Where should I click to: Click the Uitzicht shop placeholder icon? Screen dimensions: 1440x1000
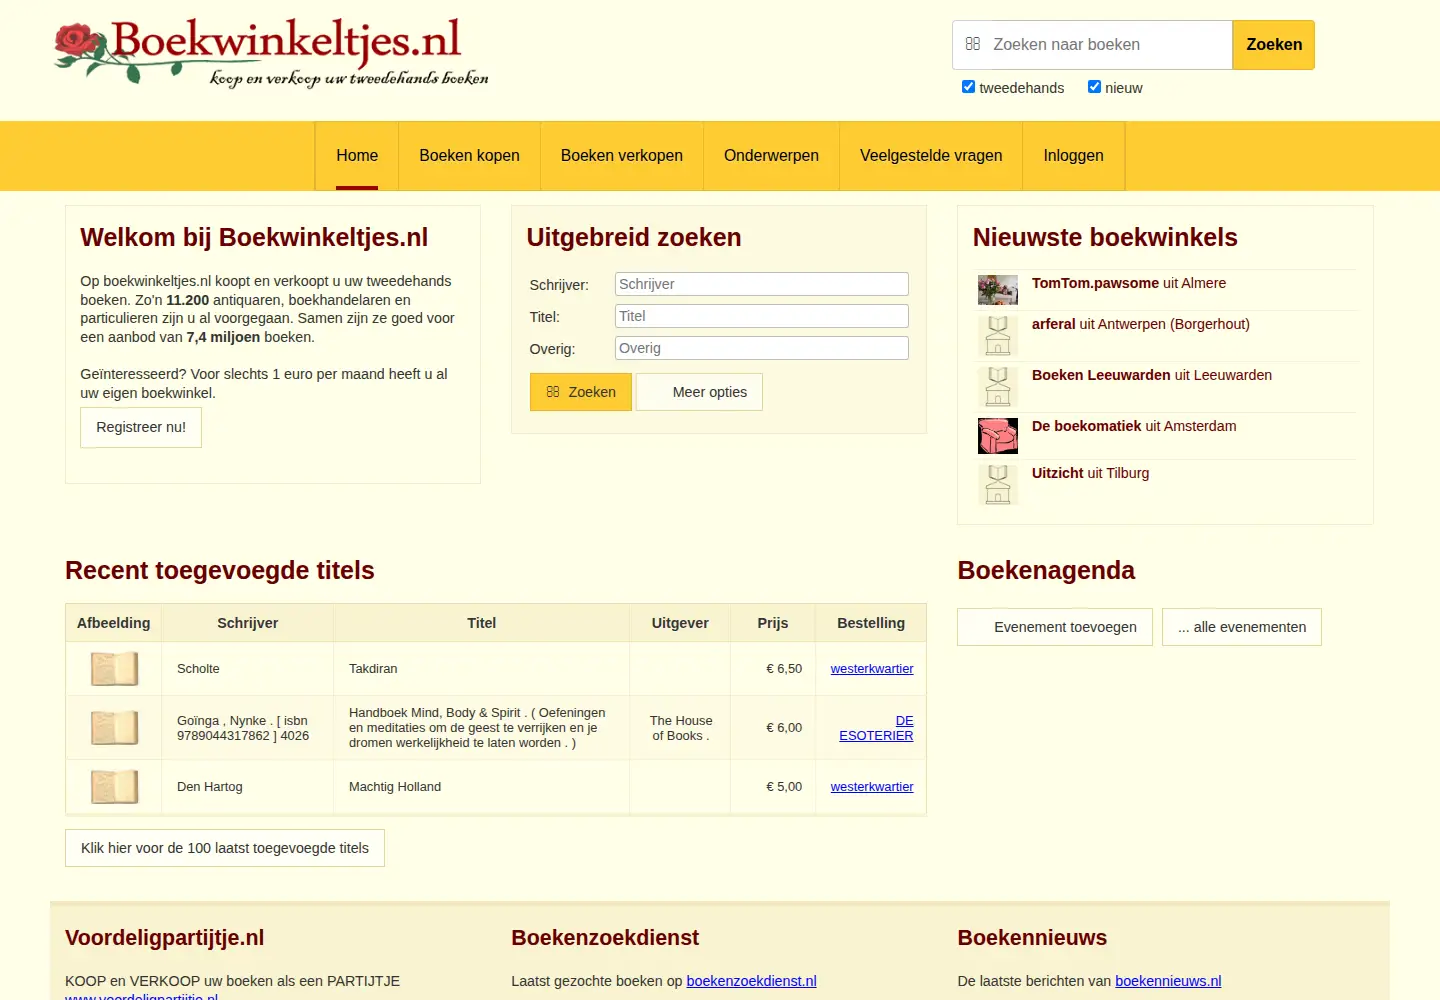(x=997, y=485)
